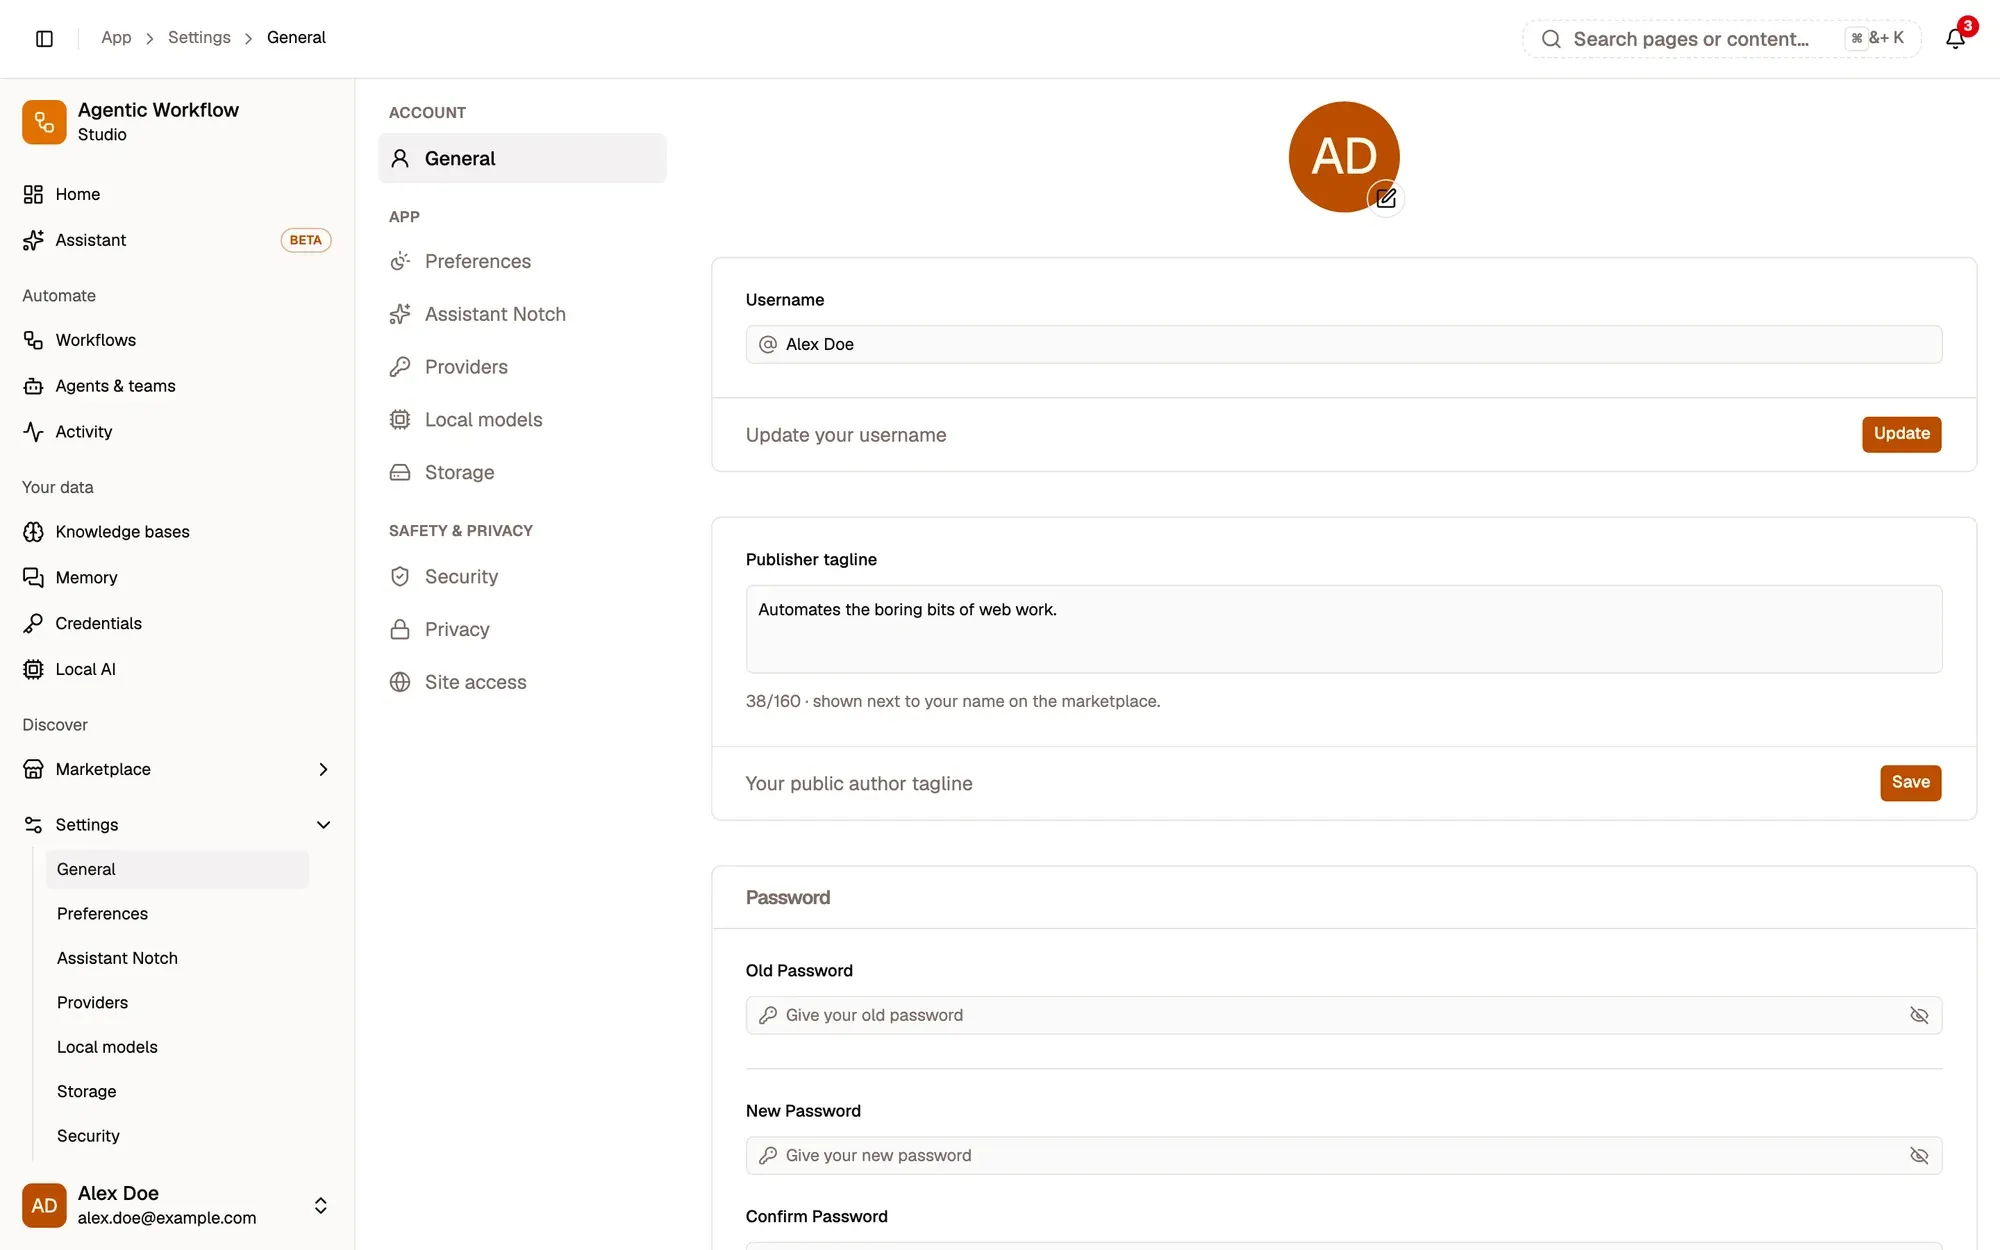
Task: Click the "38/160" character counter text
Action: point(773,702)
